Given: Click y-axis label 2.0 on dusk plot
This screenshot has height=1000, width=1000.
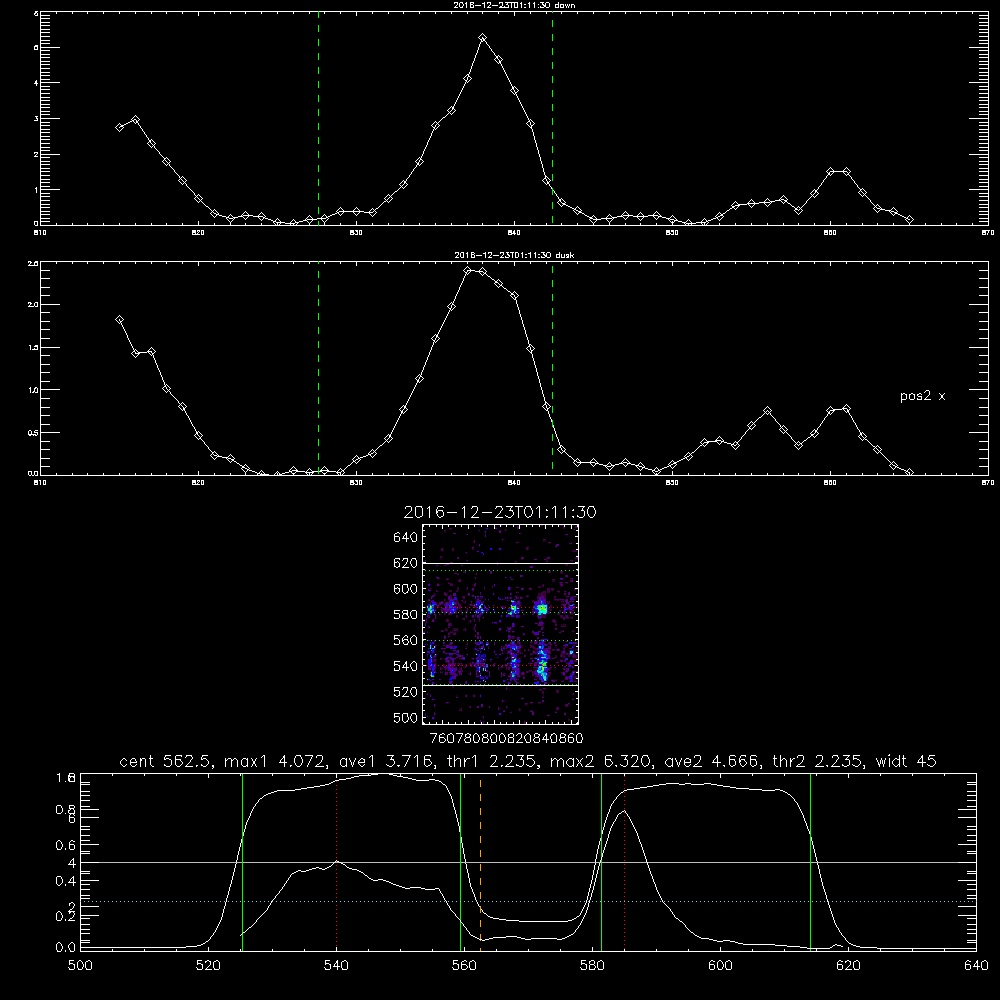Looking at the screenshot, I should [x=33, y=305].
